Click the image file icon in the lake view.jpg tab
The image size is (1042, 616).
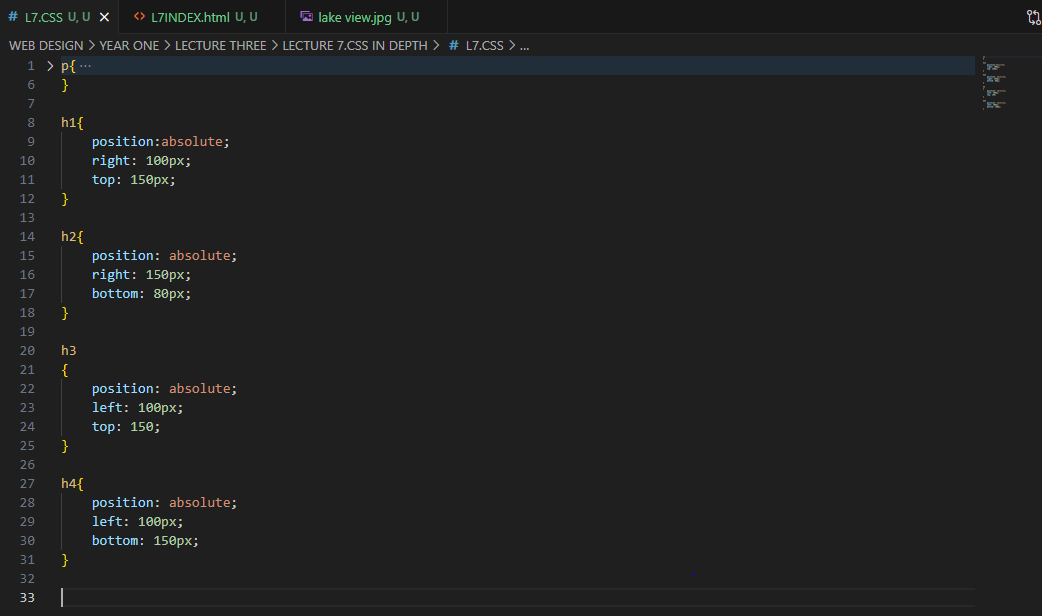coord(306,17)
